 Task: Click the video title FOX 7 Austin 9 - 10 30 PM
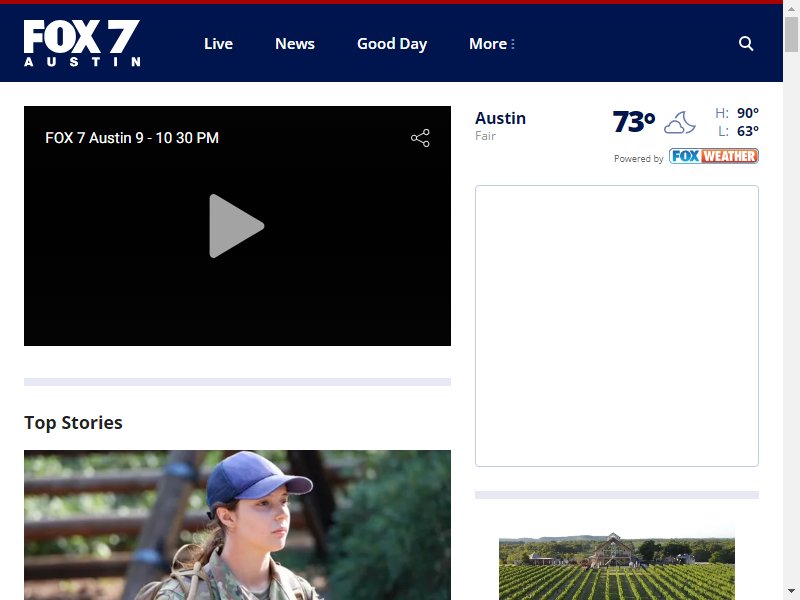coord(132,138)
